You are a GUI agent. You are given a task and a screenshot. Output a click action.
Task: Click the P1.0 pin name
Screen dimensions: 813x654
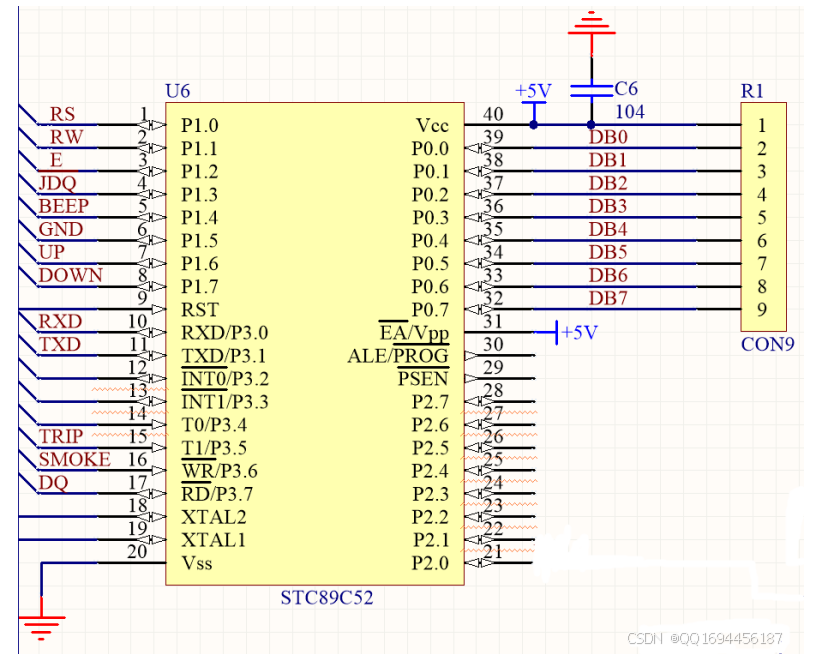[x=200, y=126]
